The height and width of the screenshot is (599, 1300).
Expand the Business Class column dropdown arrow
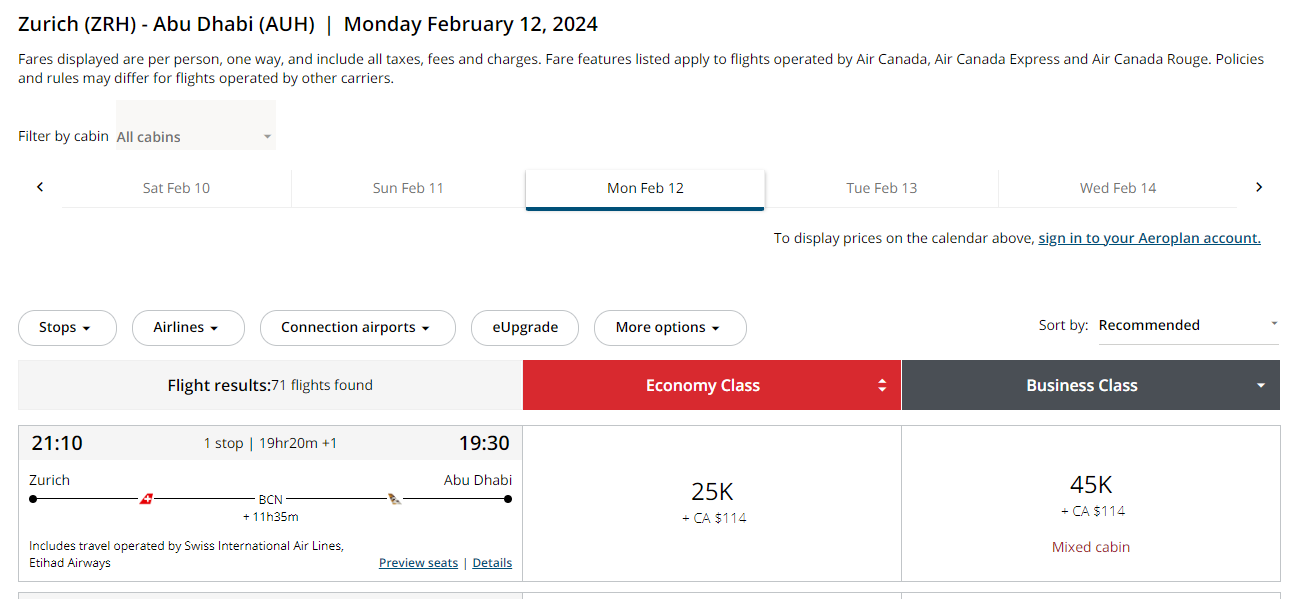(1259, 384)
